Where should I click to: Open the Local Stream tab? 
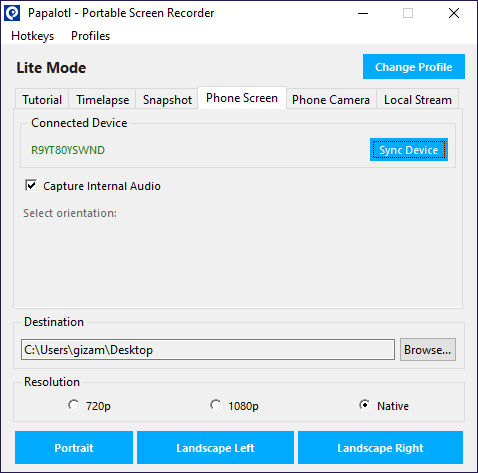tap(418, 99)
